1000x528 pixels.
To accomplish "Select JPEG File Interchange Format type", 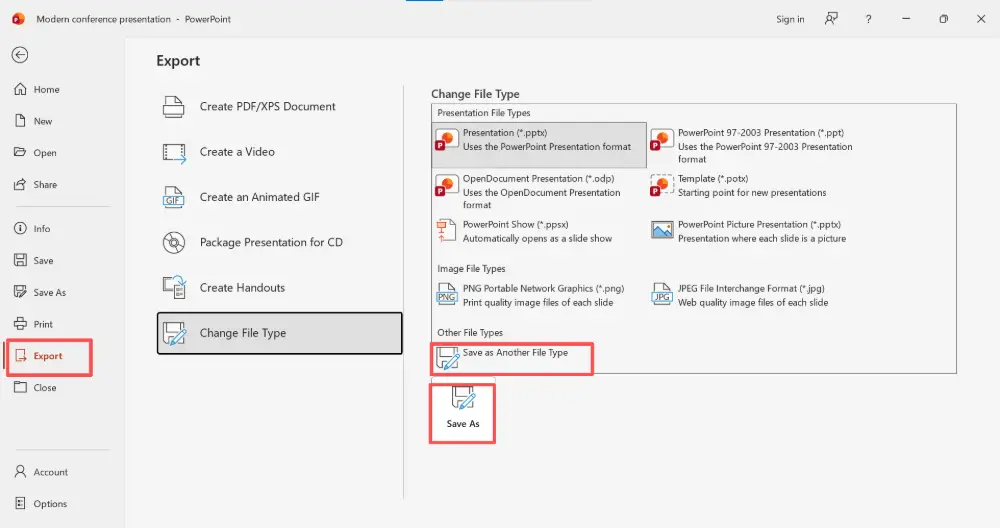I will click(754, 295).
